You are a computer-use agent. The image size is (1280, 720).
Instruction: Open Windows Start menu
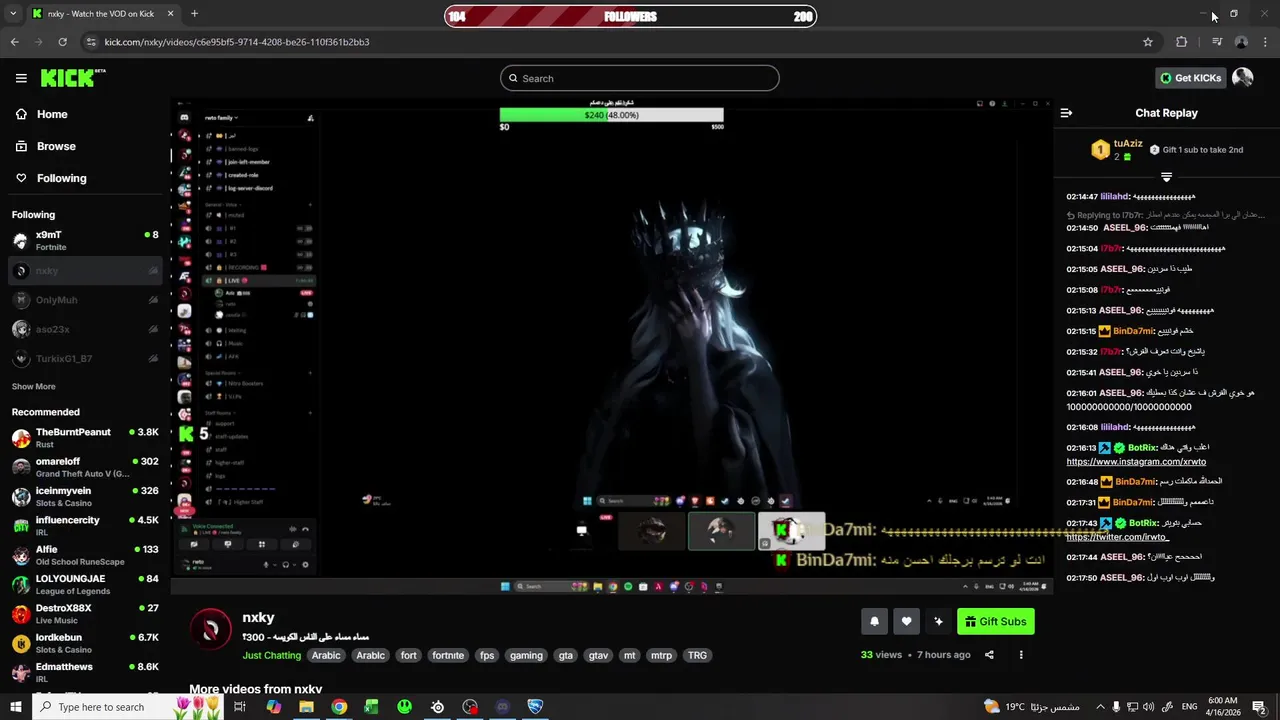coord(15,707)
